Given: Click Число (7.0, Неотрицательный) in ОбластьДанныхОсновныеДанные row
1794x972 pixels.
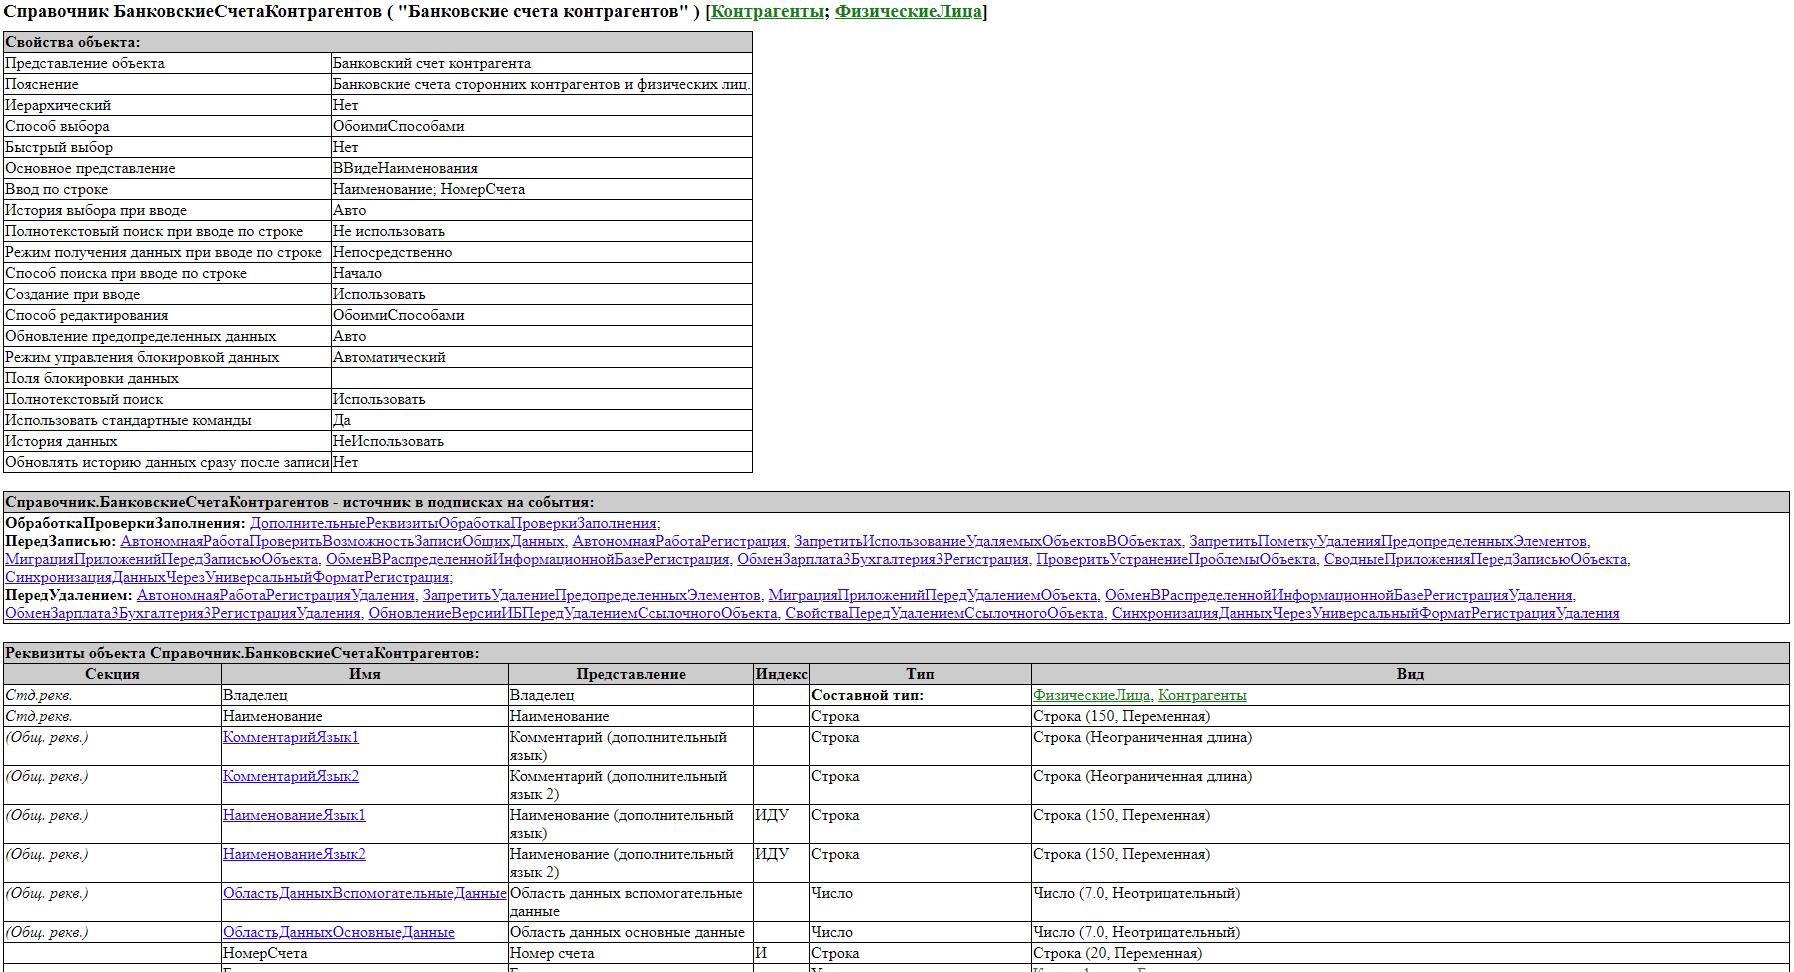Looking at the screenshot, I should 1410,932.
